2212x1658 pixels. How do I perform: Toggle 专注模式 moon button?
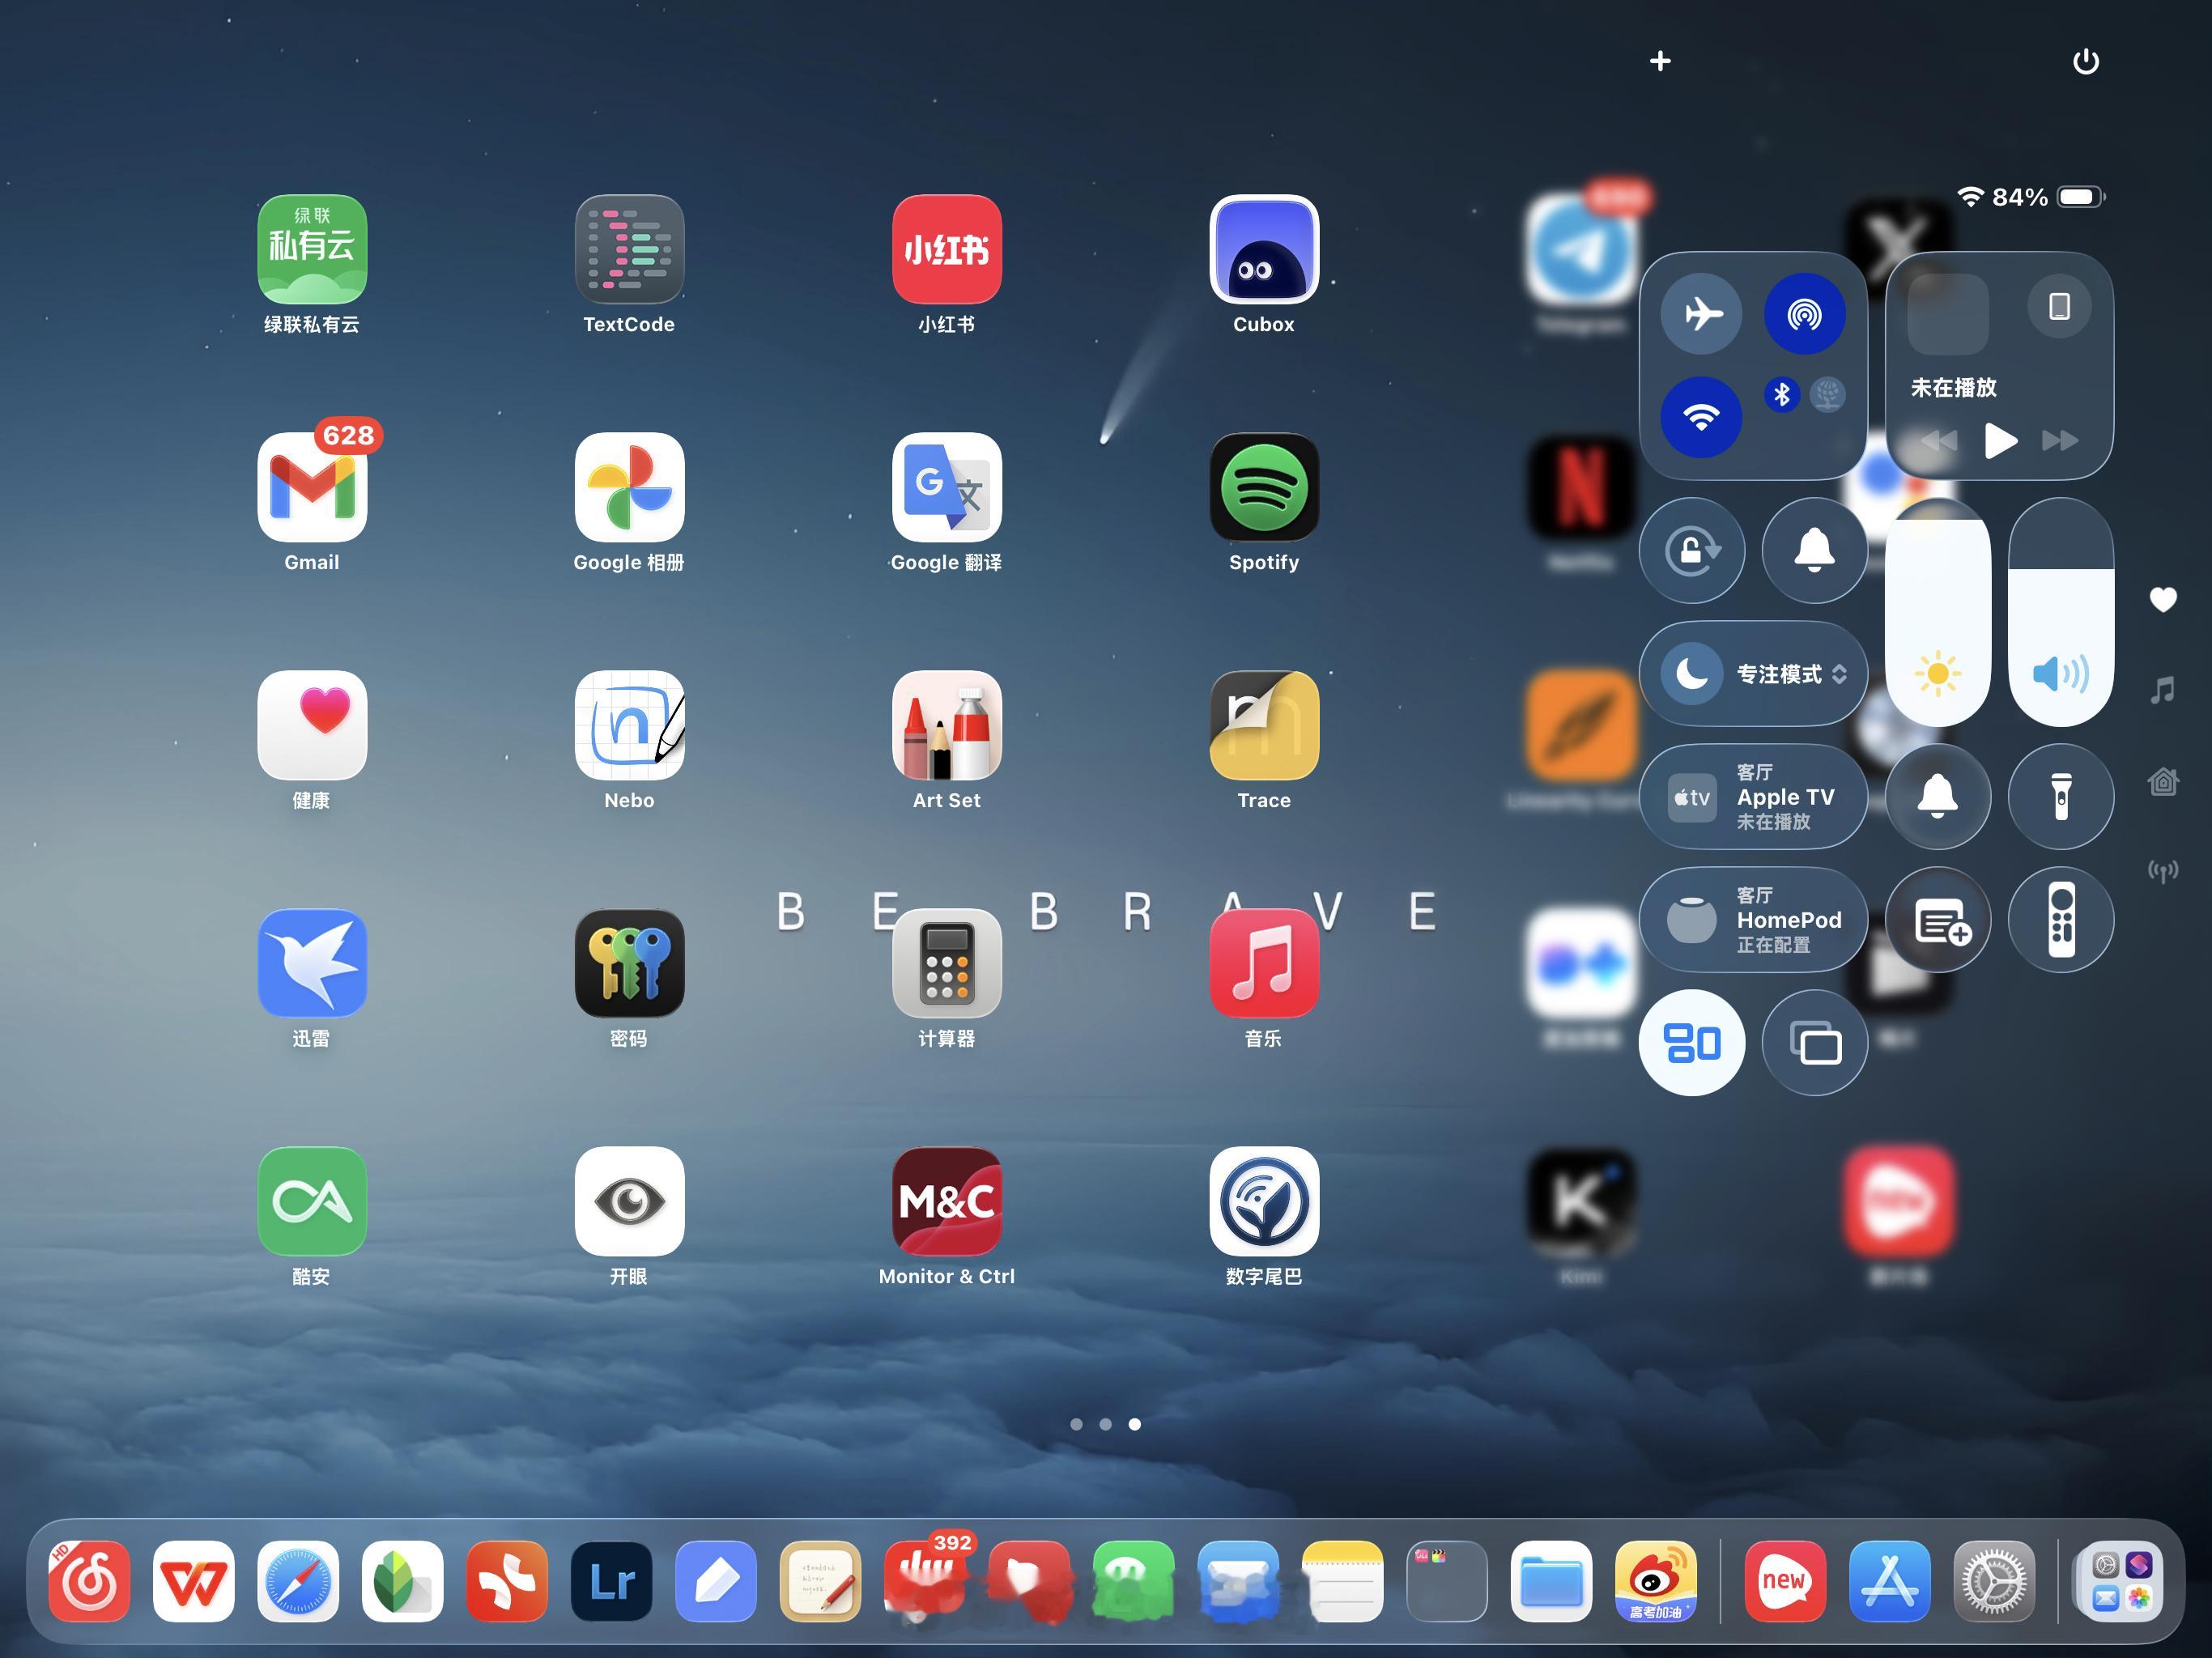pyautogui.click(x=1692, y=674)
